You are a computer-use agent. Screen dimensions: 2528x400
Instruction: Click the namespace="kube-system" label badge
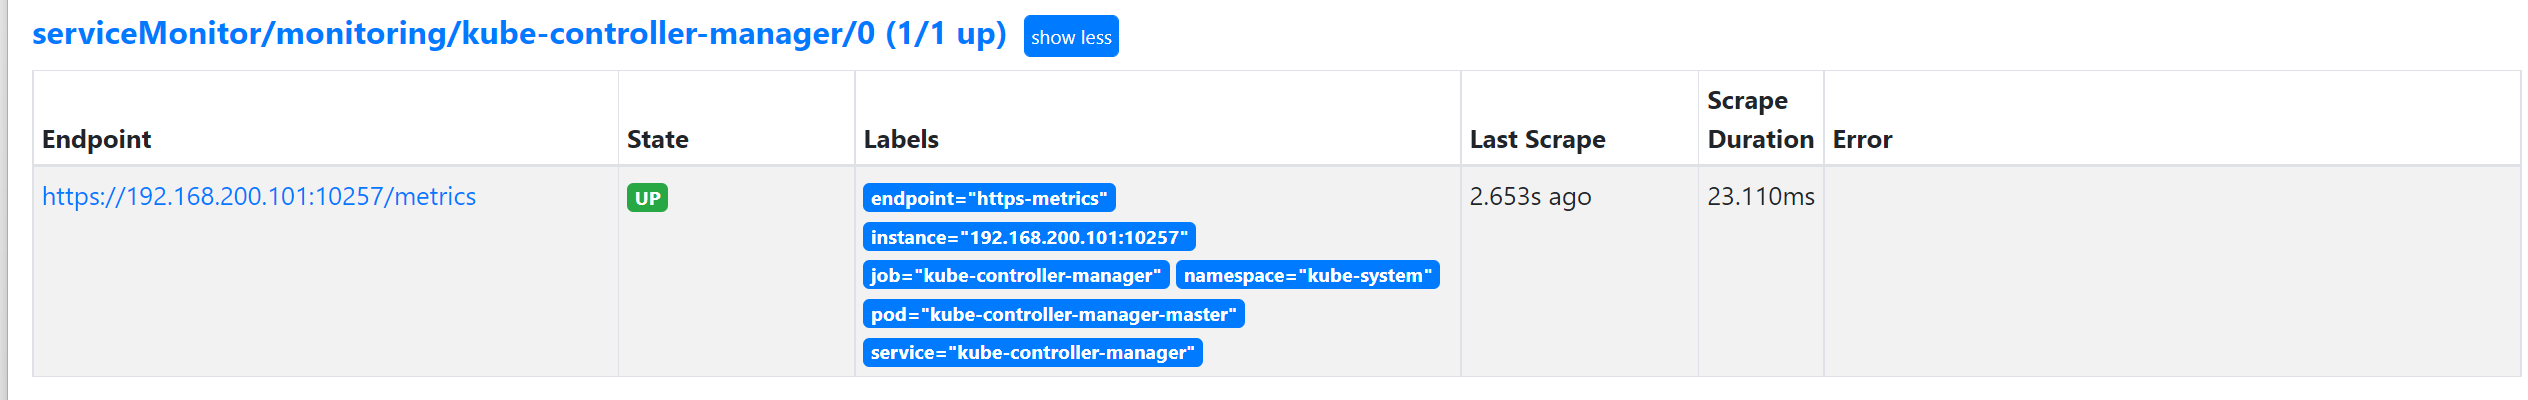[x=1308, y=275]
